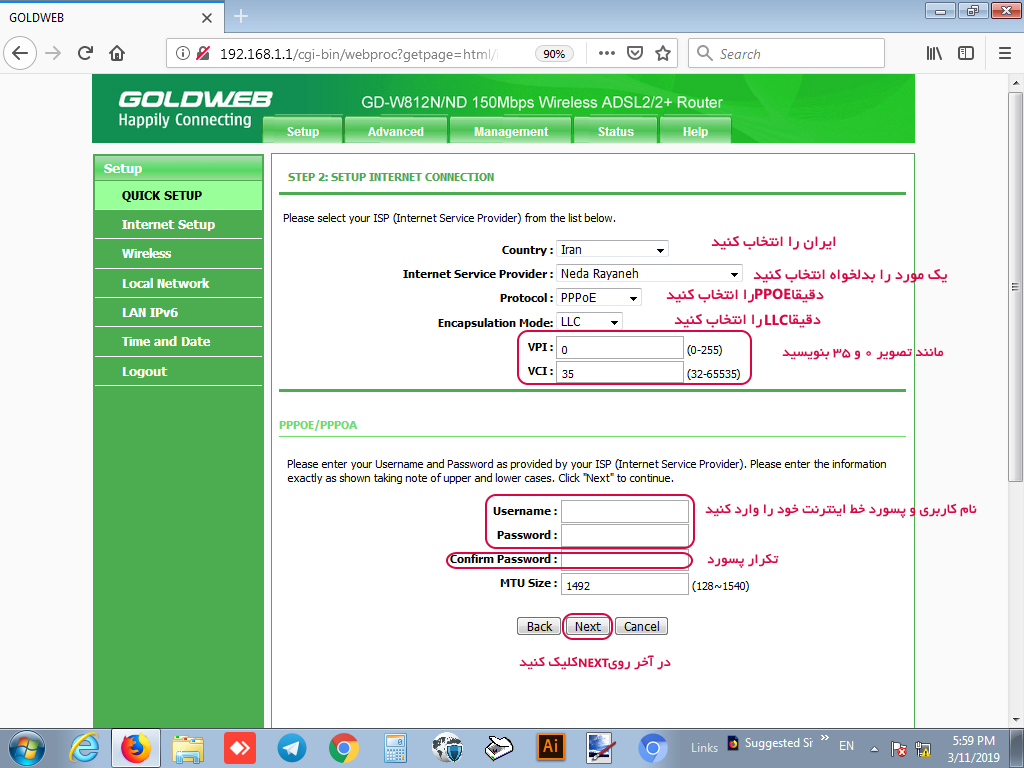1024x768 pixels.
Task: Switch to the Advanced tab
Action: coord(395,131)
